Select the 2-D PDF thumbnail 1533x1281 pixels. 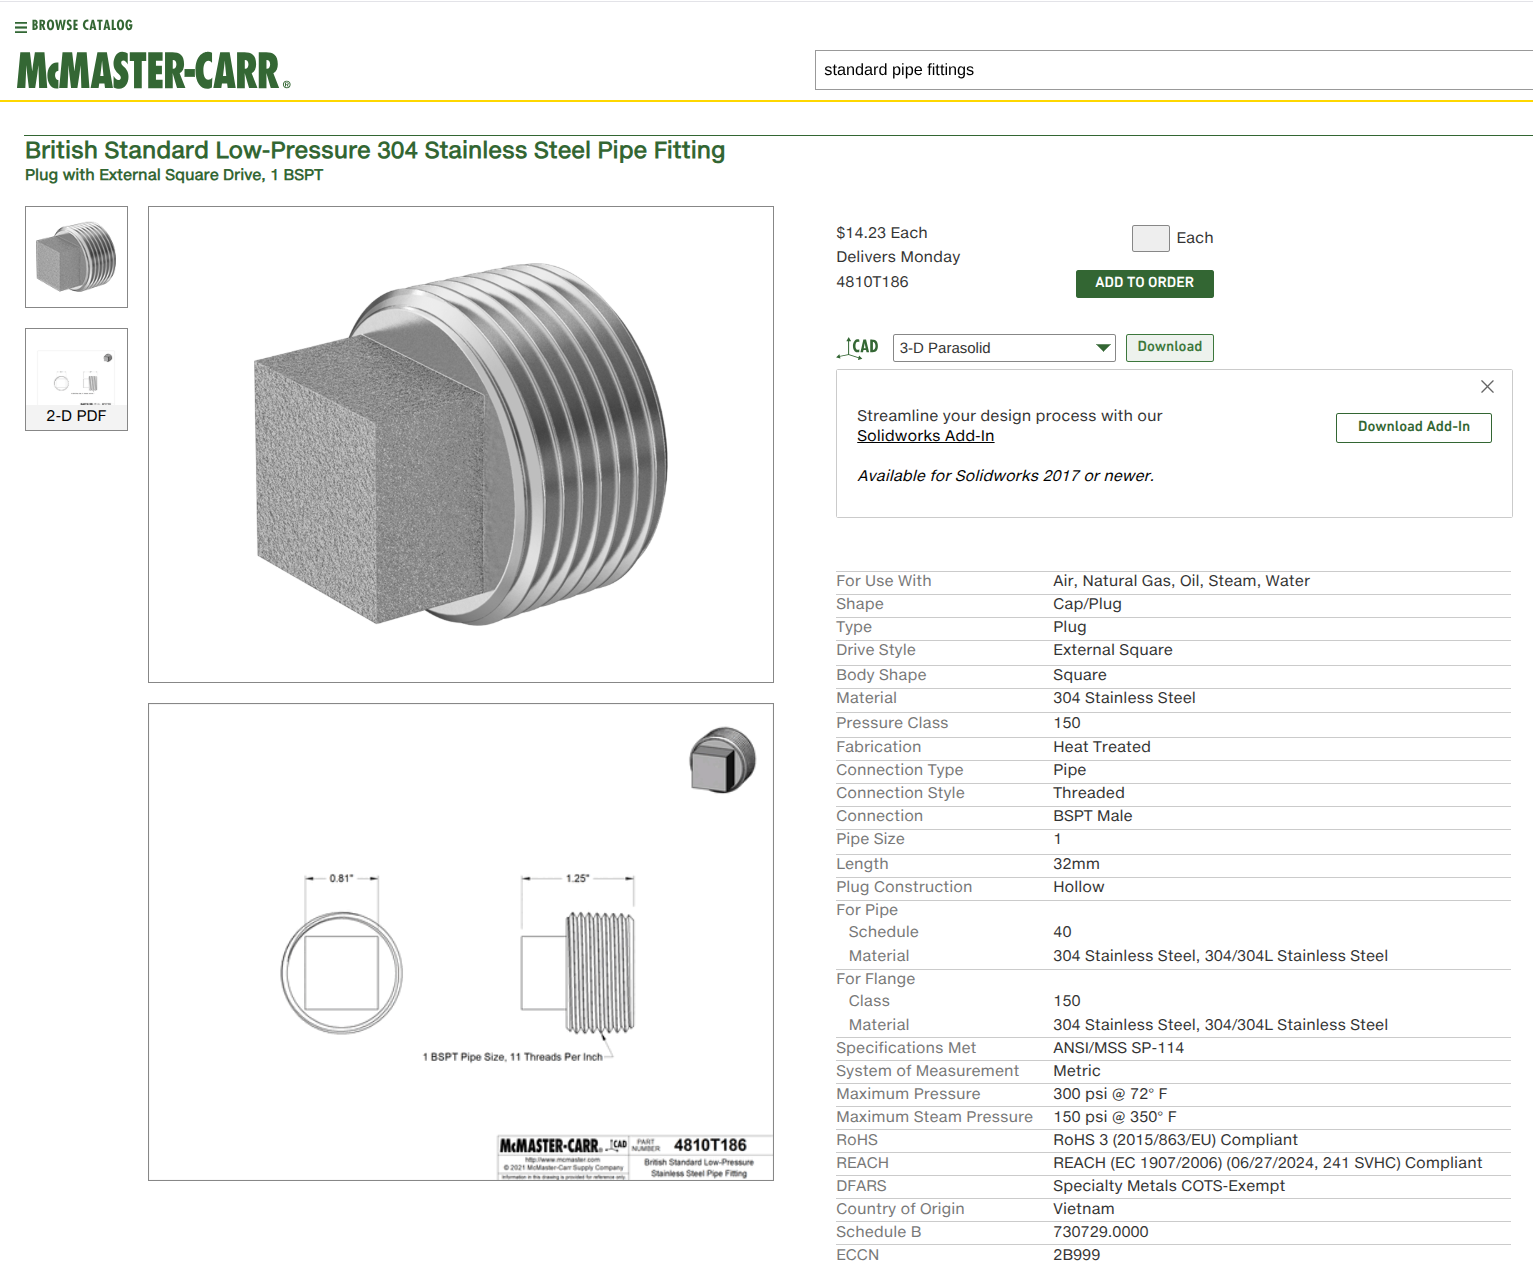(76, 379)
